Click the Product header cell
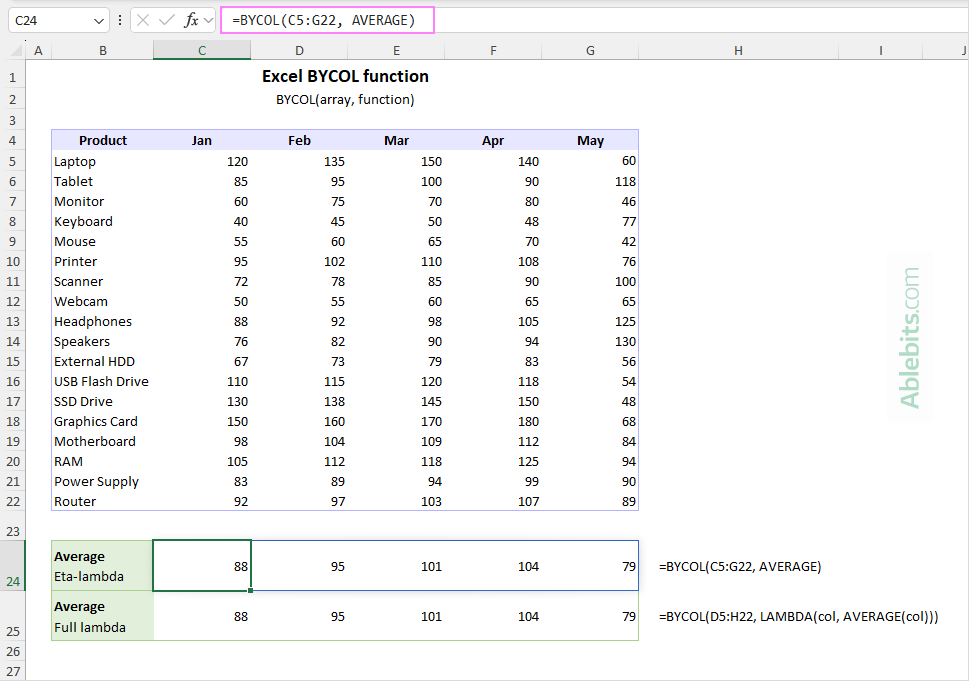Viewport: 969px width, 681px height. [102, 141]
